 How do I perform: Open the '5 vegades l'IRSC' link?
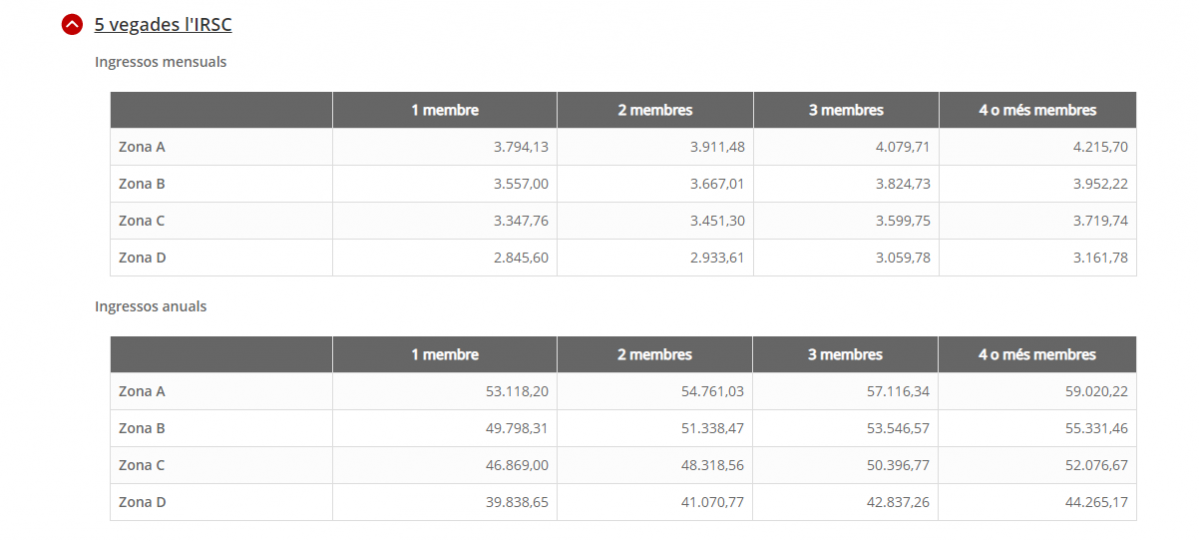(163, 24)
